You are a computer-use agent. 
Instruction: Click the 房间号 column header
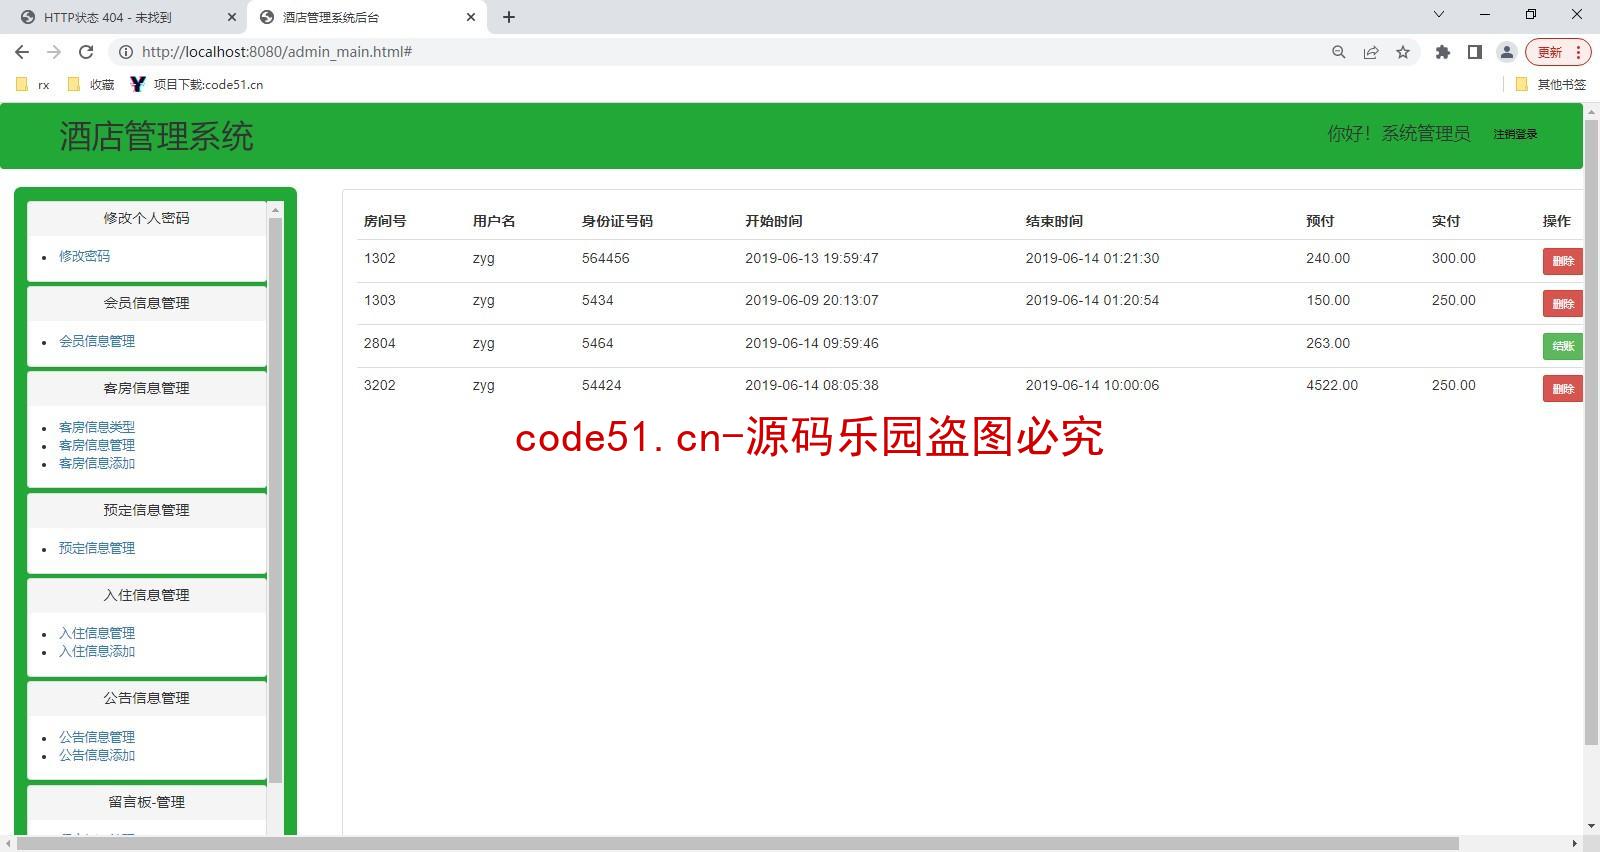tap(385, 221)
